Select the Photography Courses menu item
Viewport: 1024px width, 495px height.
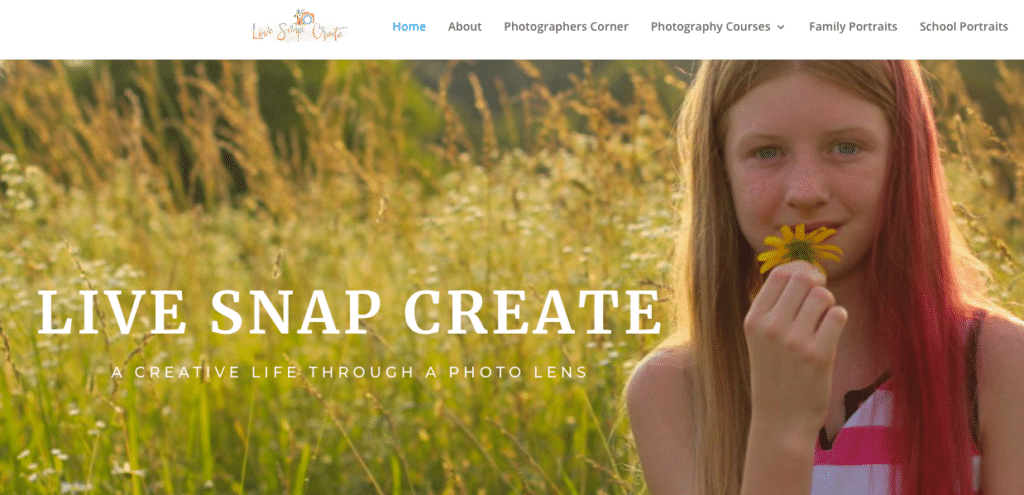711,27
